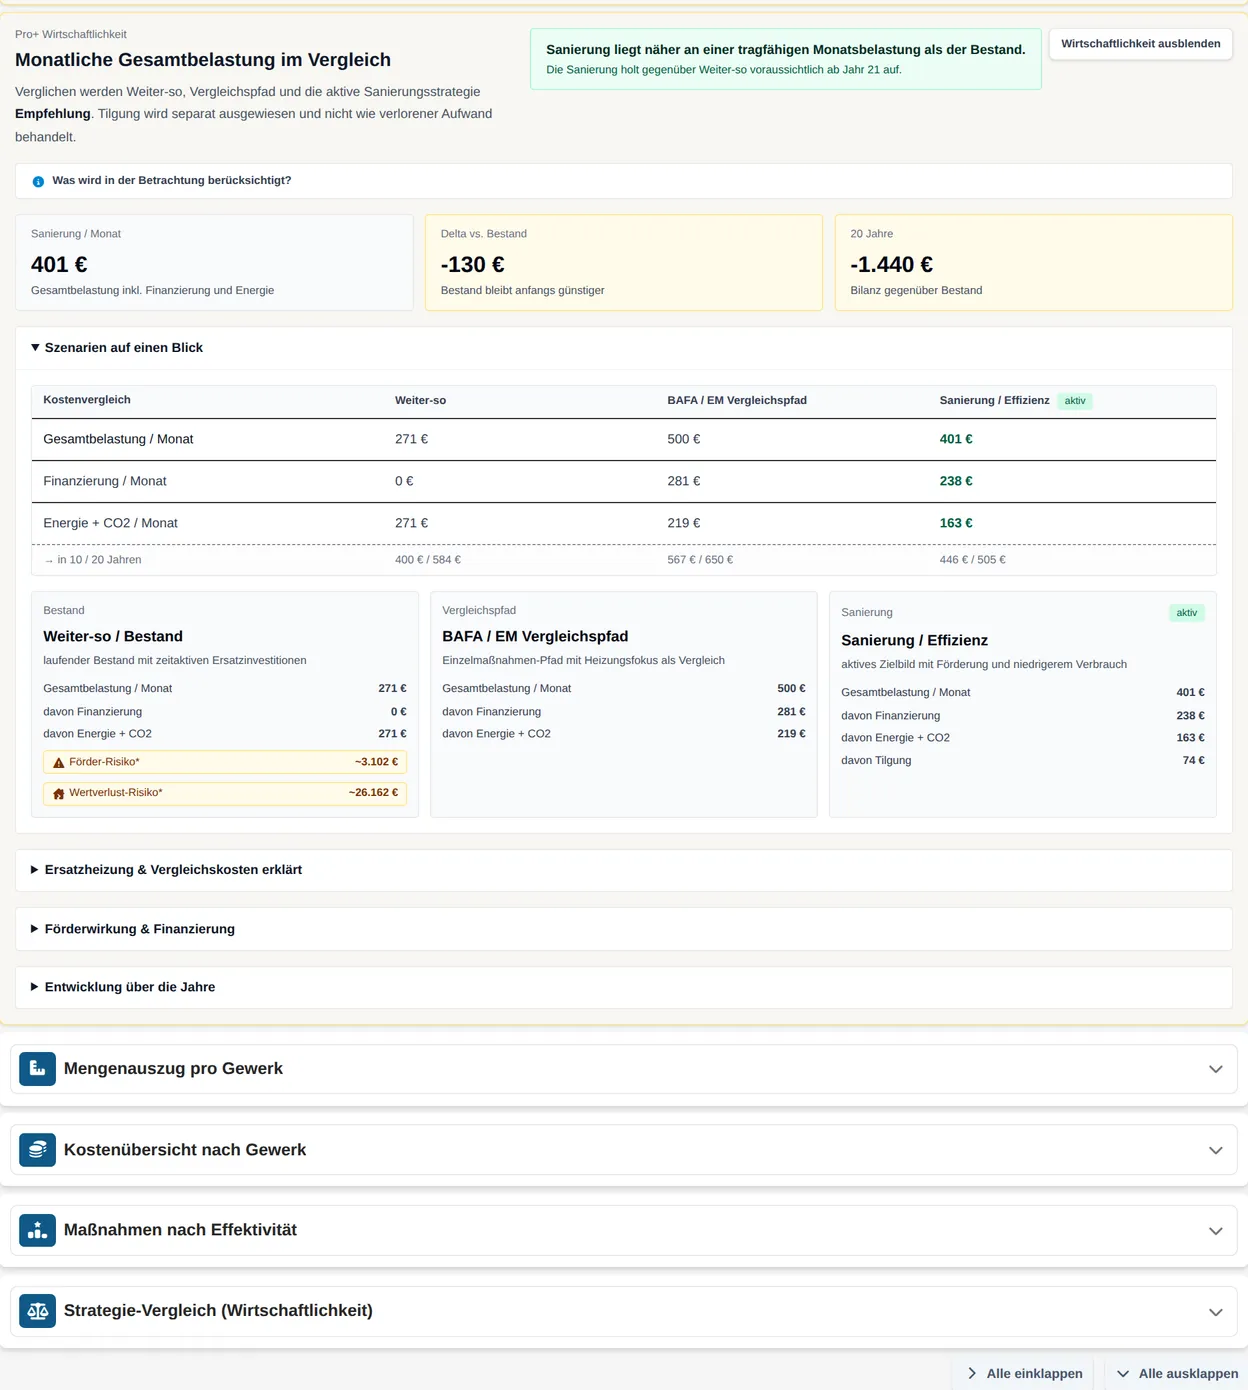This screenshot has width=1248, height=1390.
Task: Click the blue info icon
Action: tap(38, 181)
